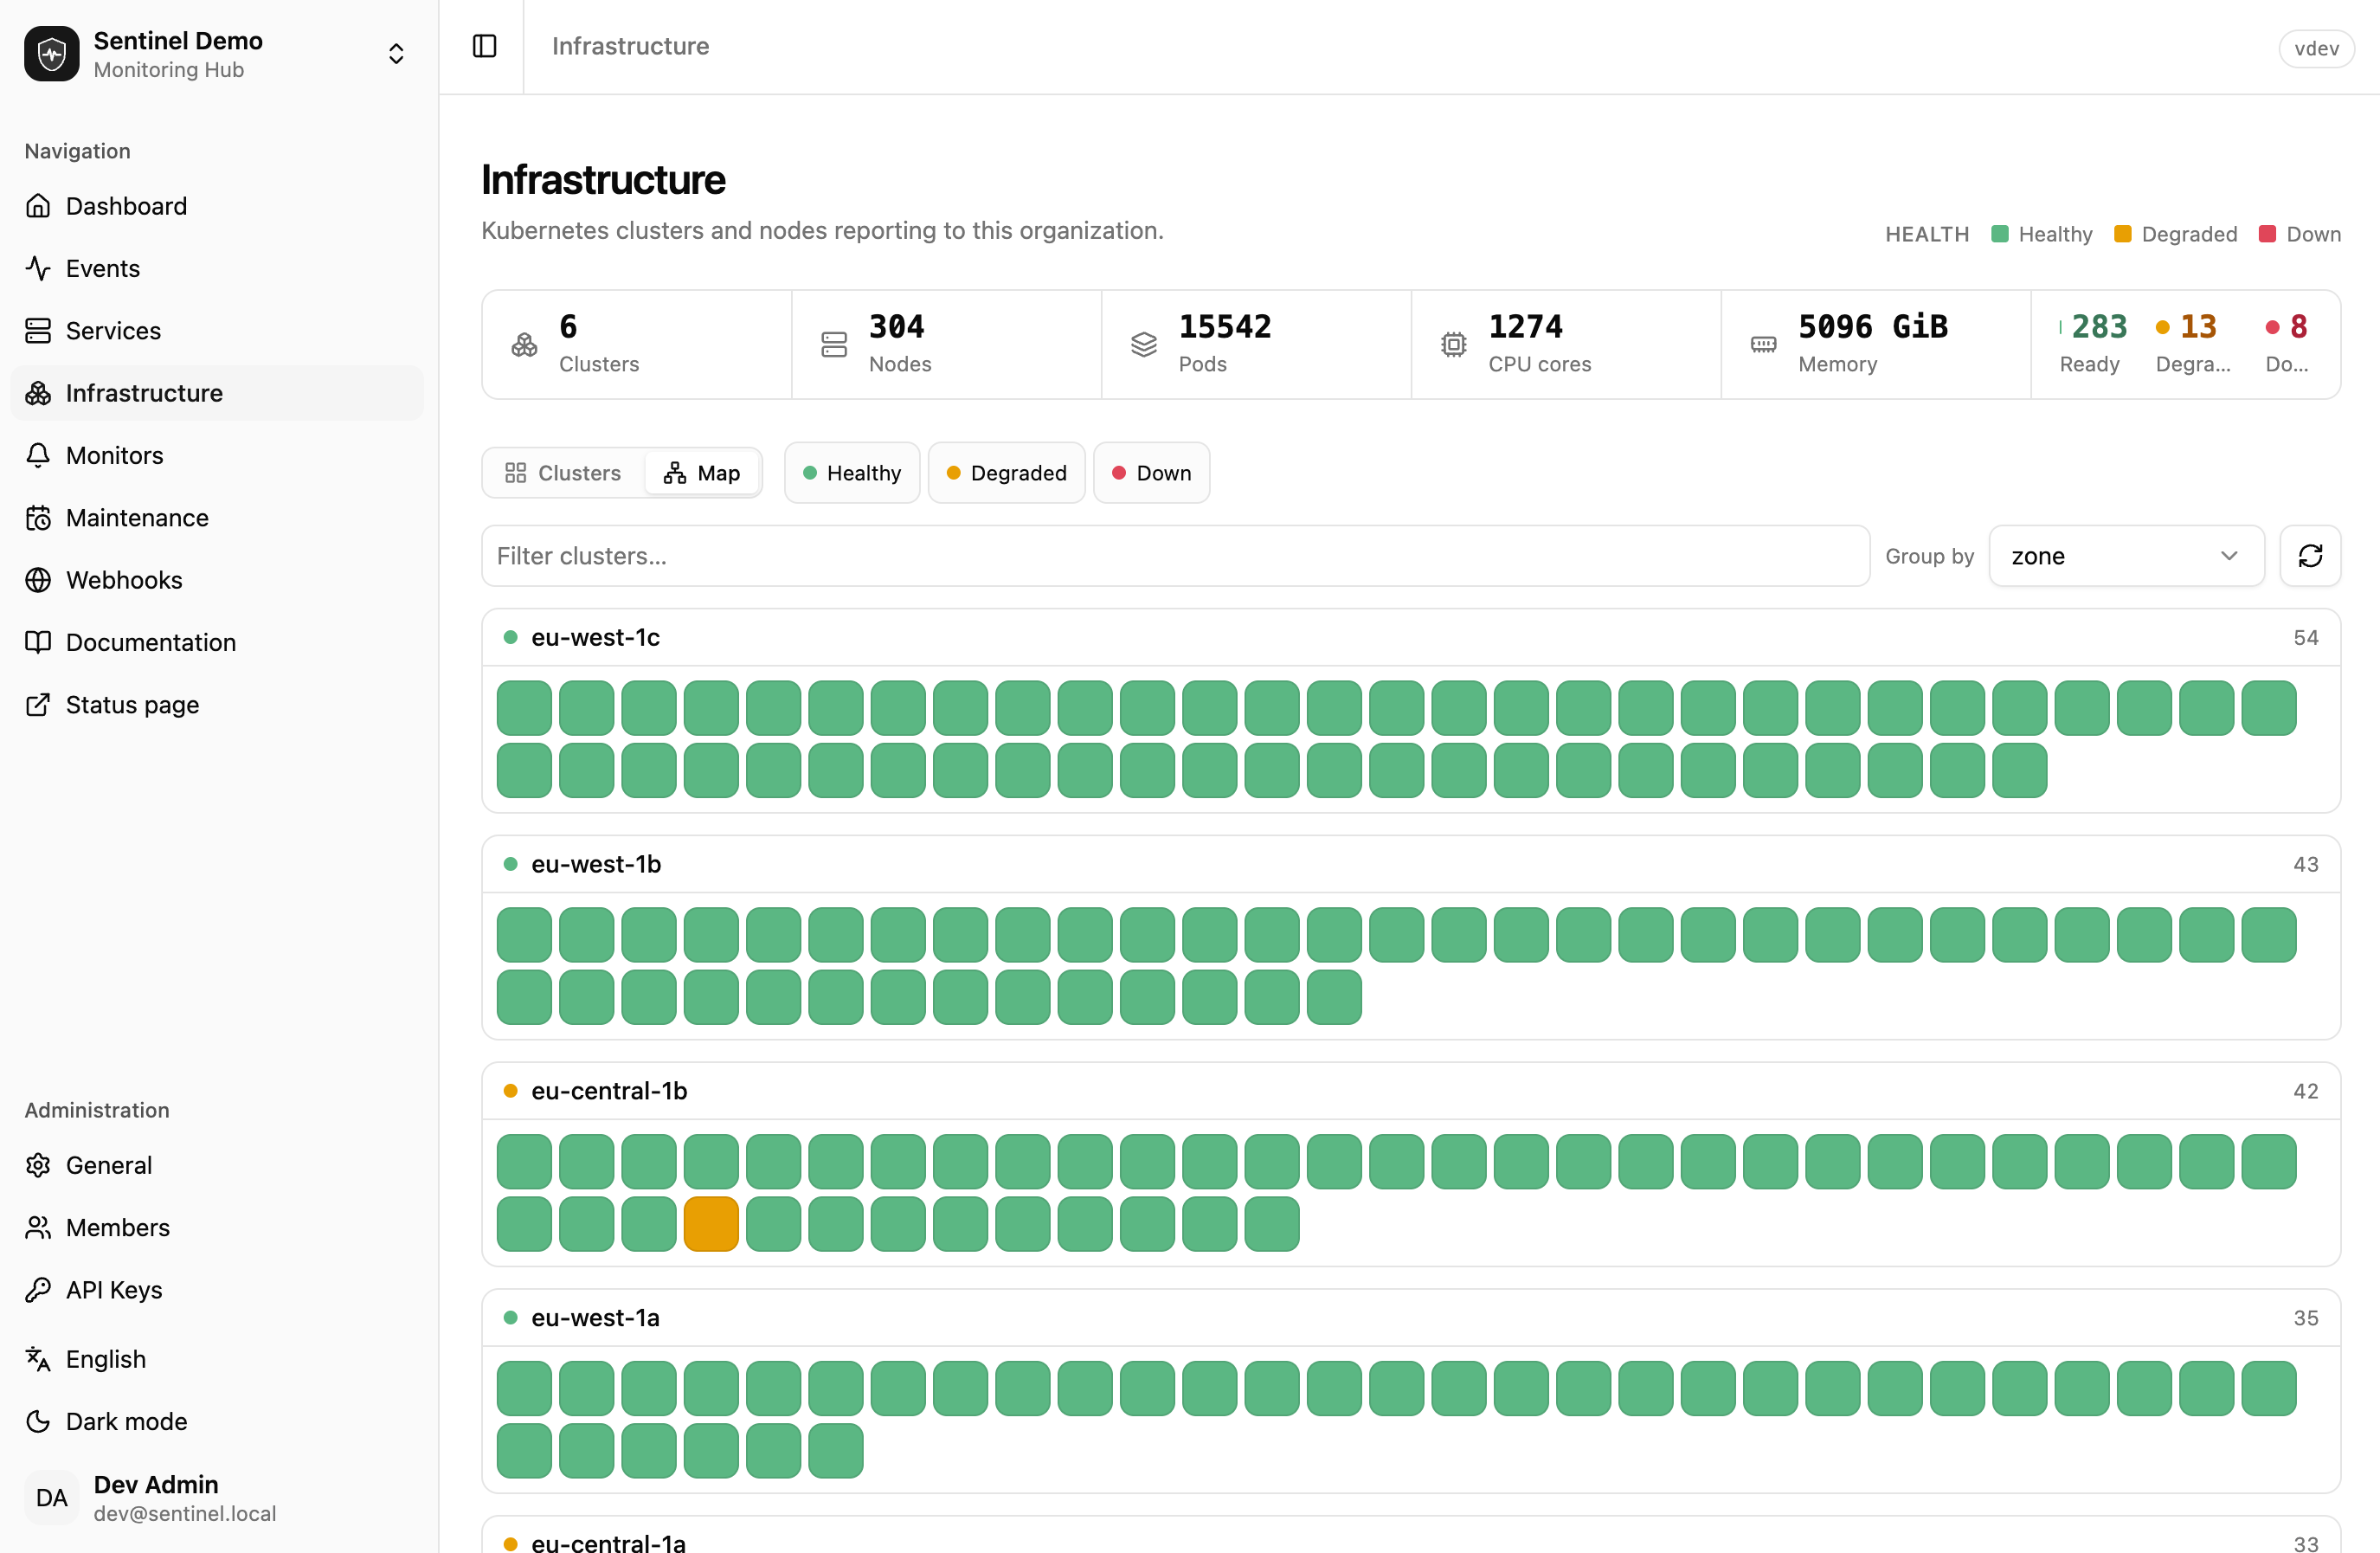Image resolution: width=2380 pixels, height=1553 pixels.
Task: Open the Documentation link
Action: pos(217,642)
